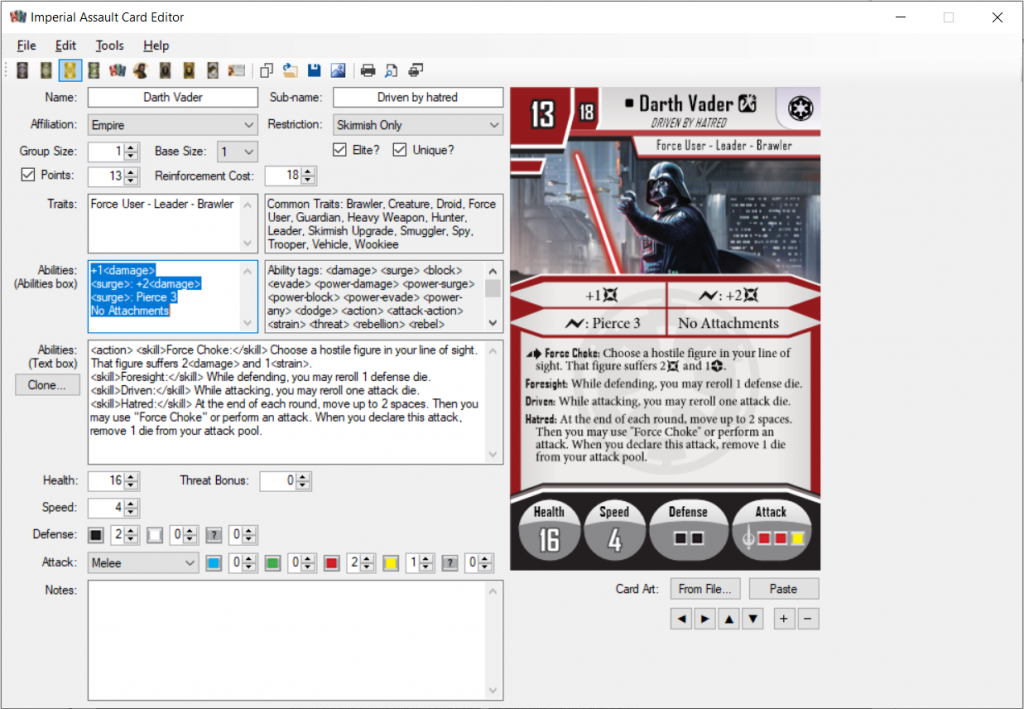Click the yellow attack die swatch
This screenshot has width=1024, height=709.
coord(391,563)
